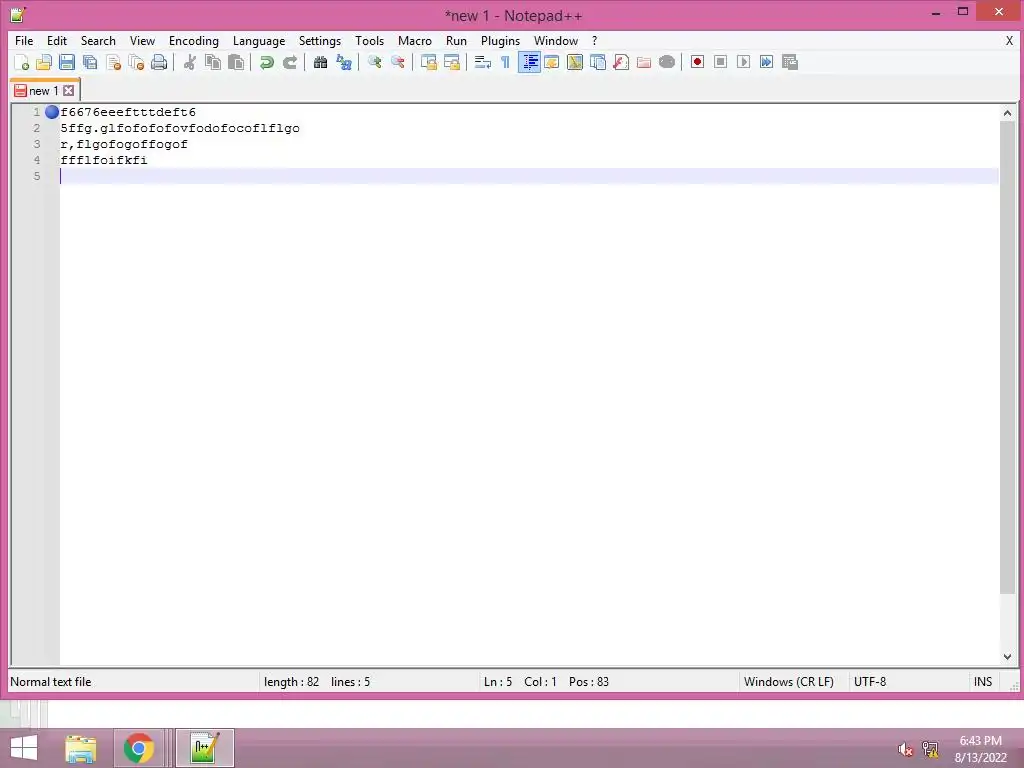Open Folder as Workspace icon
Image resolution: width=1024 pixels, height=768 pixels.
(644, 62)
